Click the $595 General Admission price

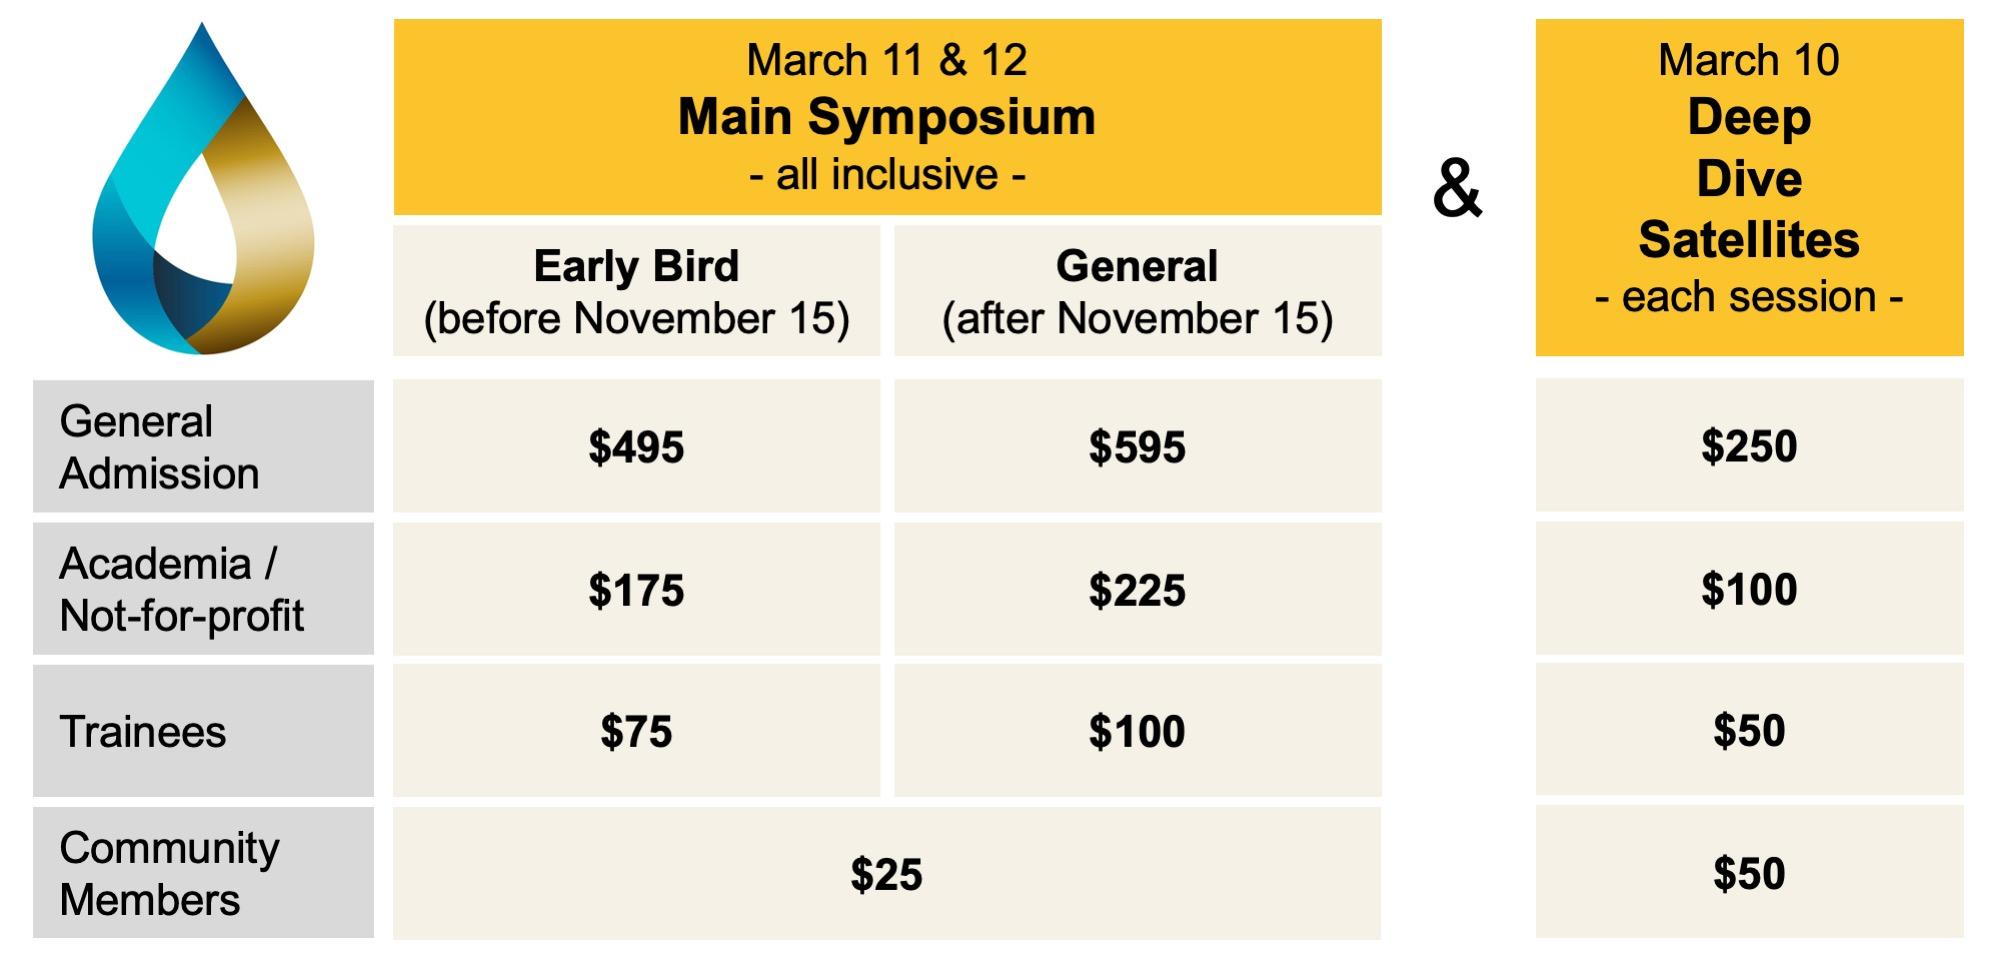coord(1137,446)
